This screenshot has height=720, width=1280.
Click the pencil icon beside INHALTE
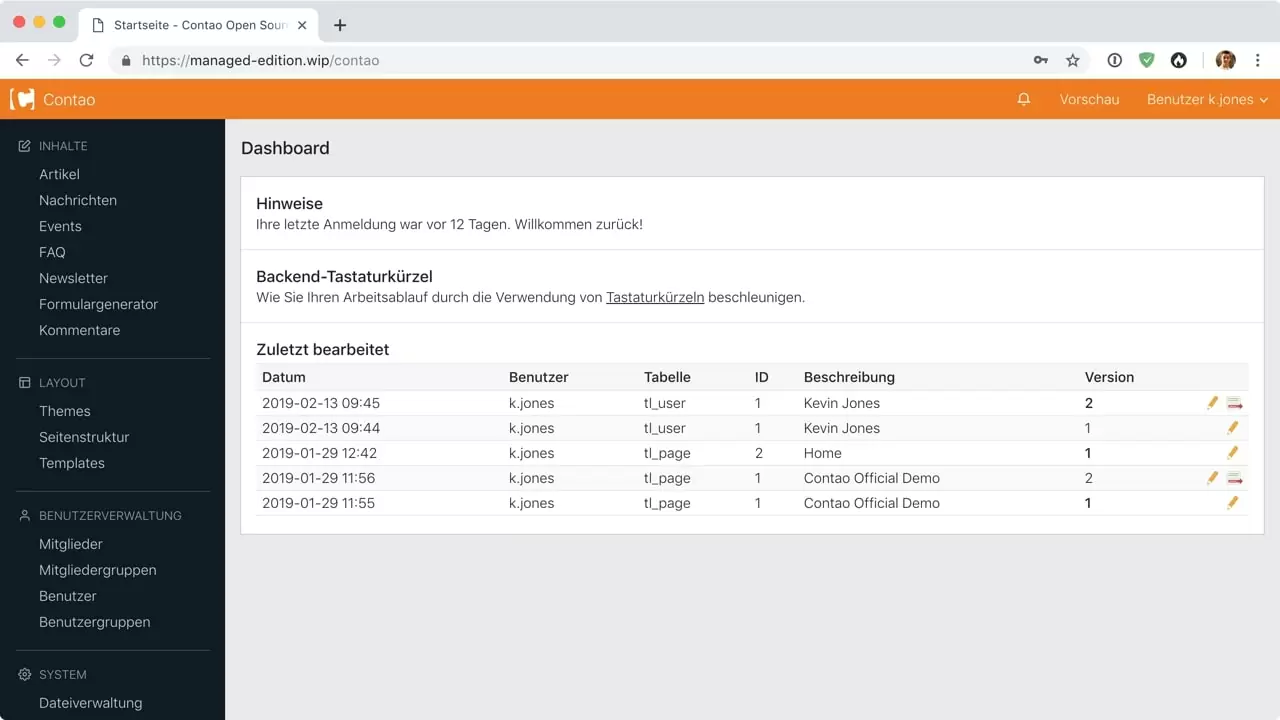click(x=23, y=145)
